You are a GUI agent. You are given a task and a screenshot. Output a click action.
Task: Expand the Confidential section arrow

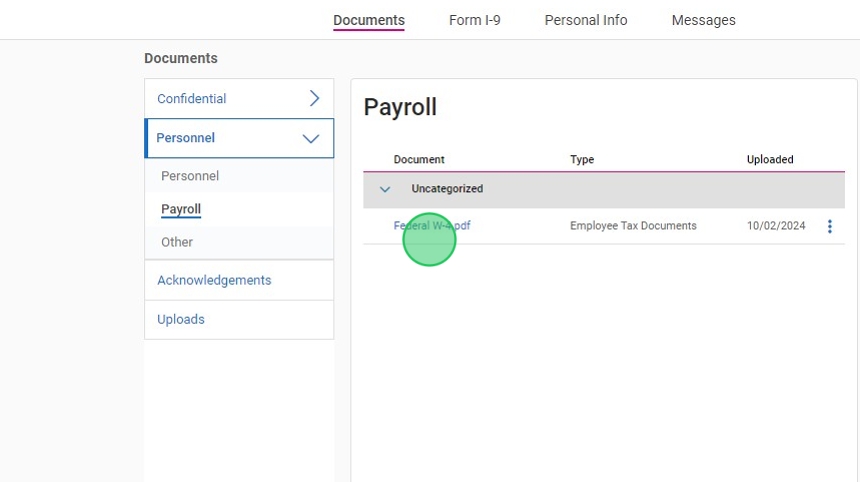tap(314, 98)
